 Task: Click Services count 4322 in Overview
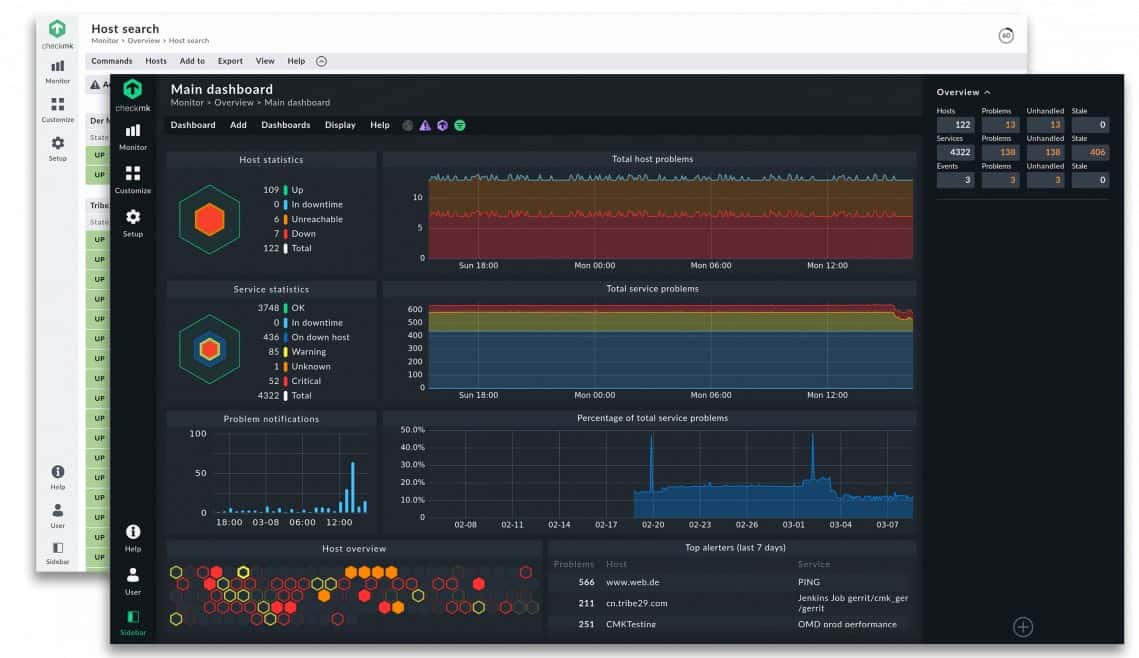954,153
